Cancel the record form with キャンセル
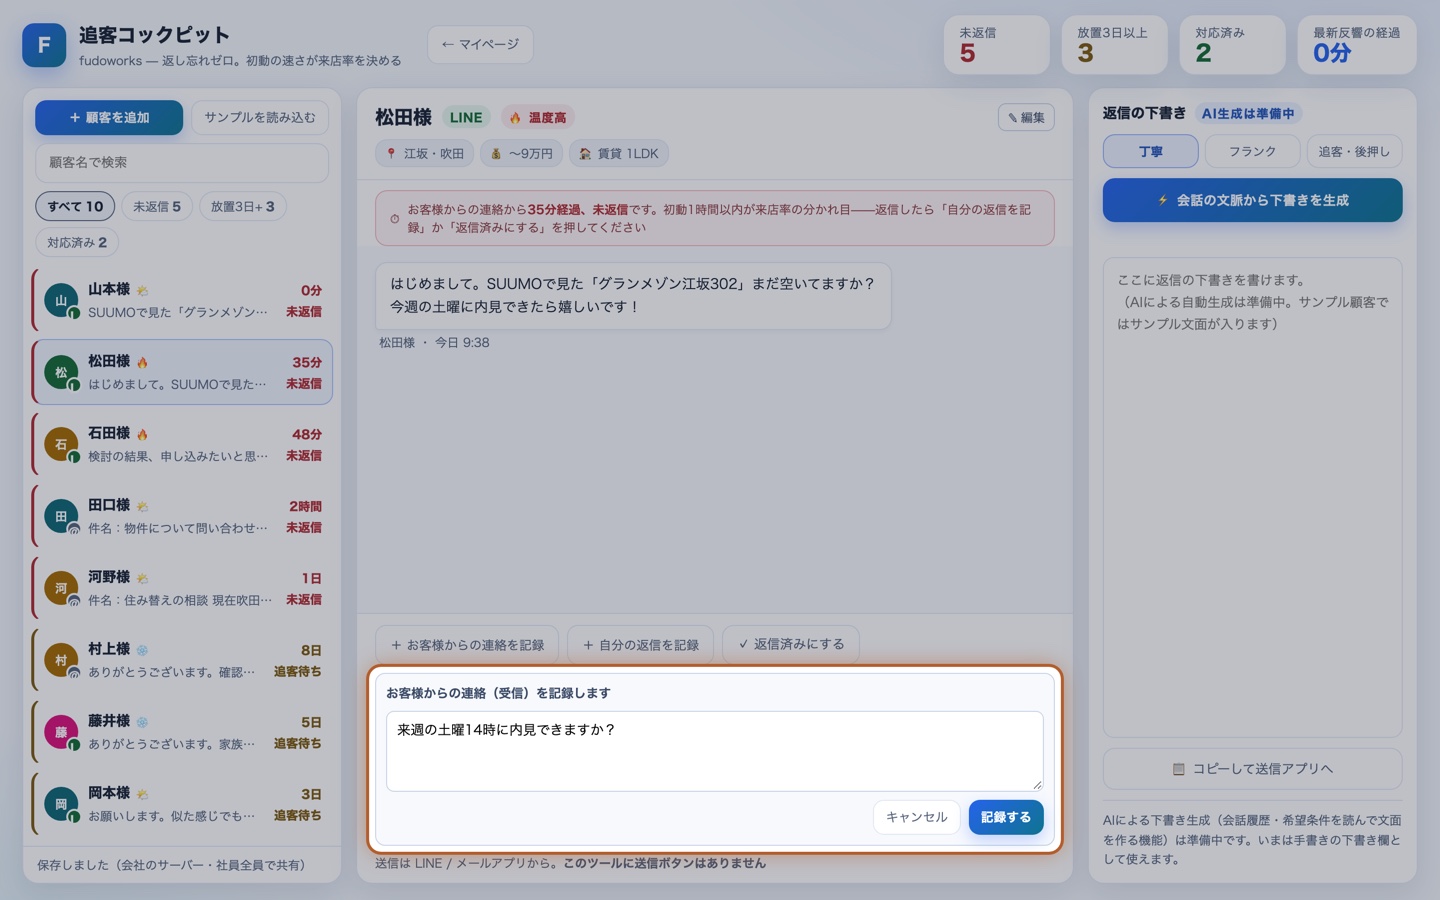This screenshot has width=1440, height=900. (x=916, y=817)
